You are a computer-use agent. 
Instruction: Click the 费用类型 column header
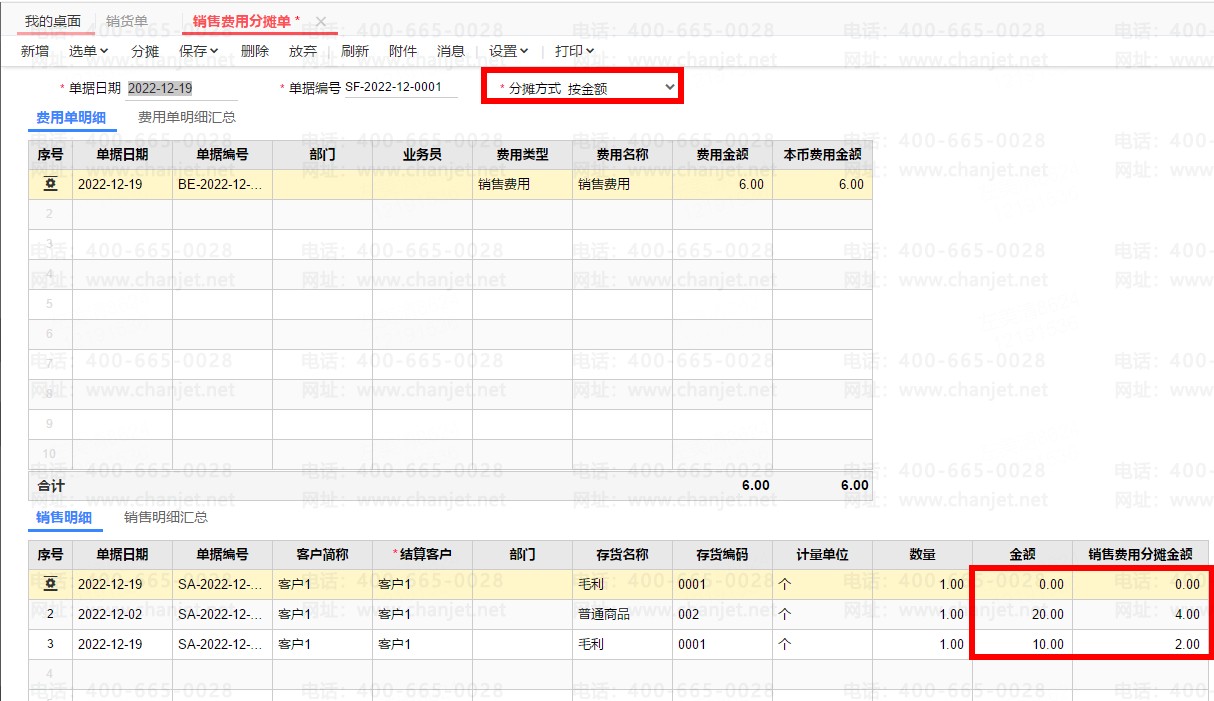coord(522,155)
